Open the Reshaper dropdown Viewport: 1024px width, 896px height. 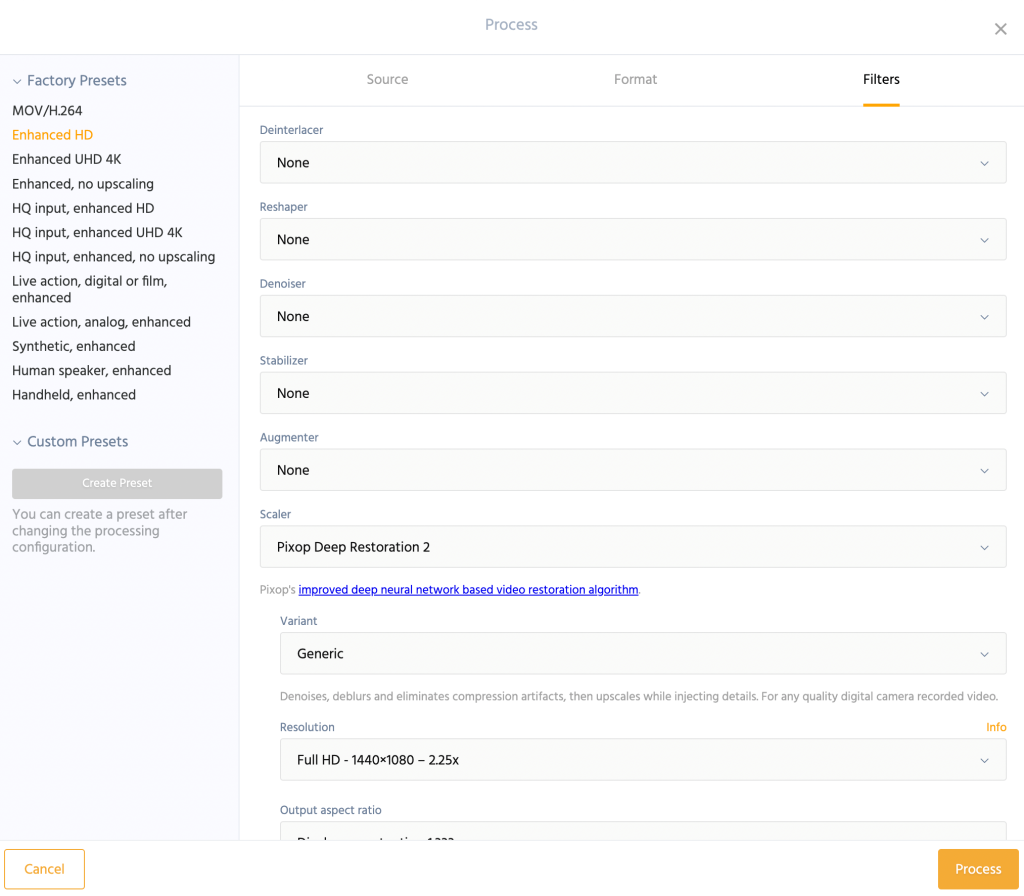click(632, 240)
